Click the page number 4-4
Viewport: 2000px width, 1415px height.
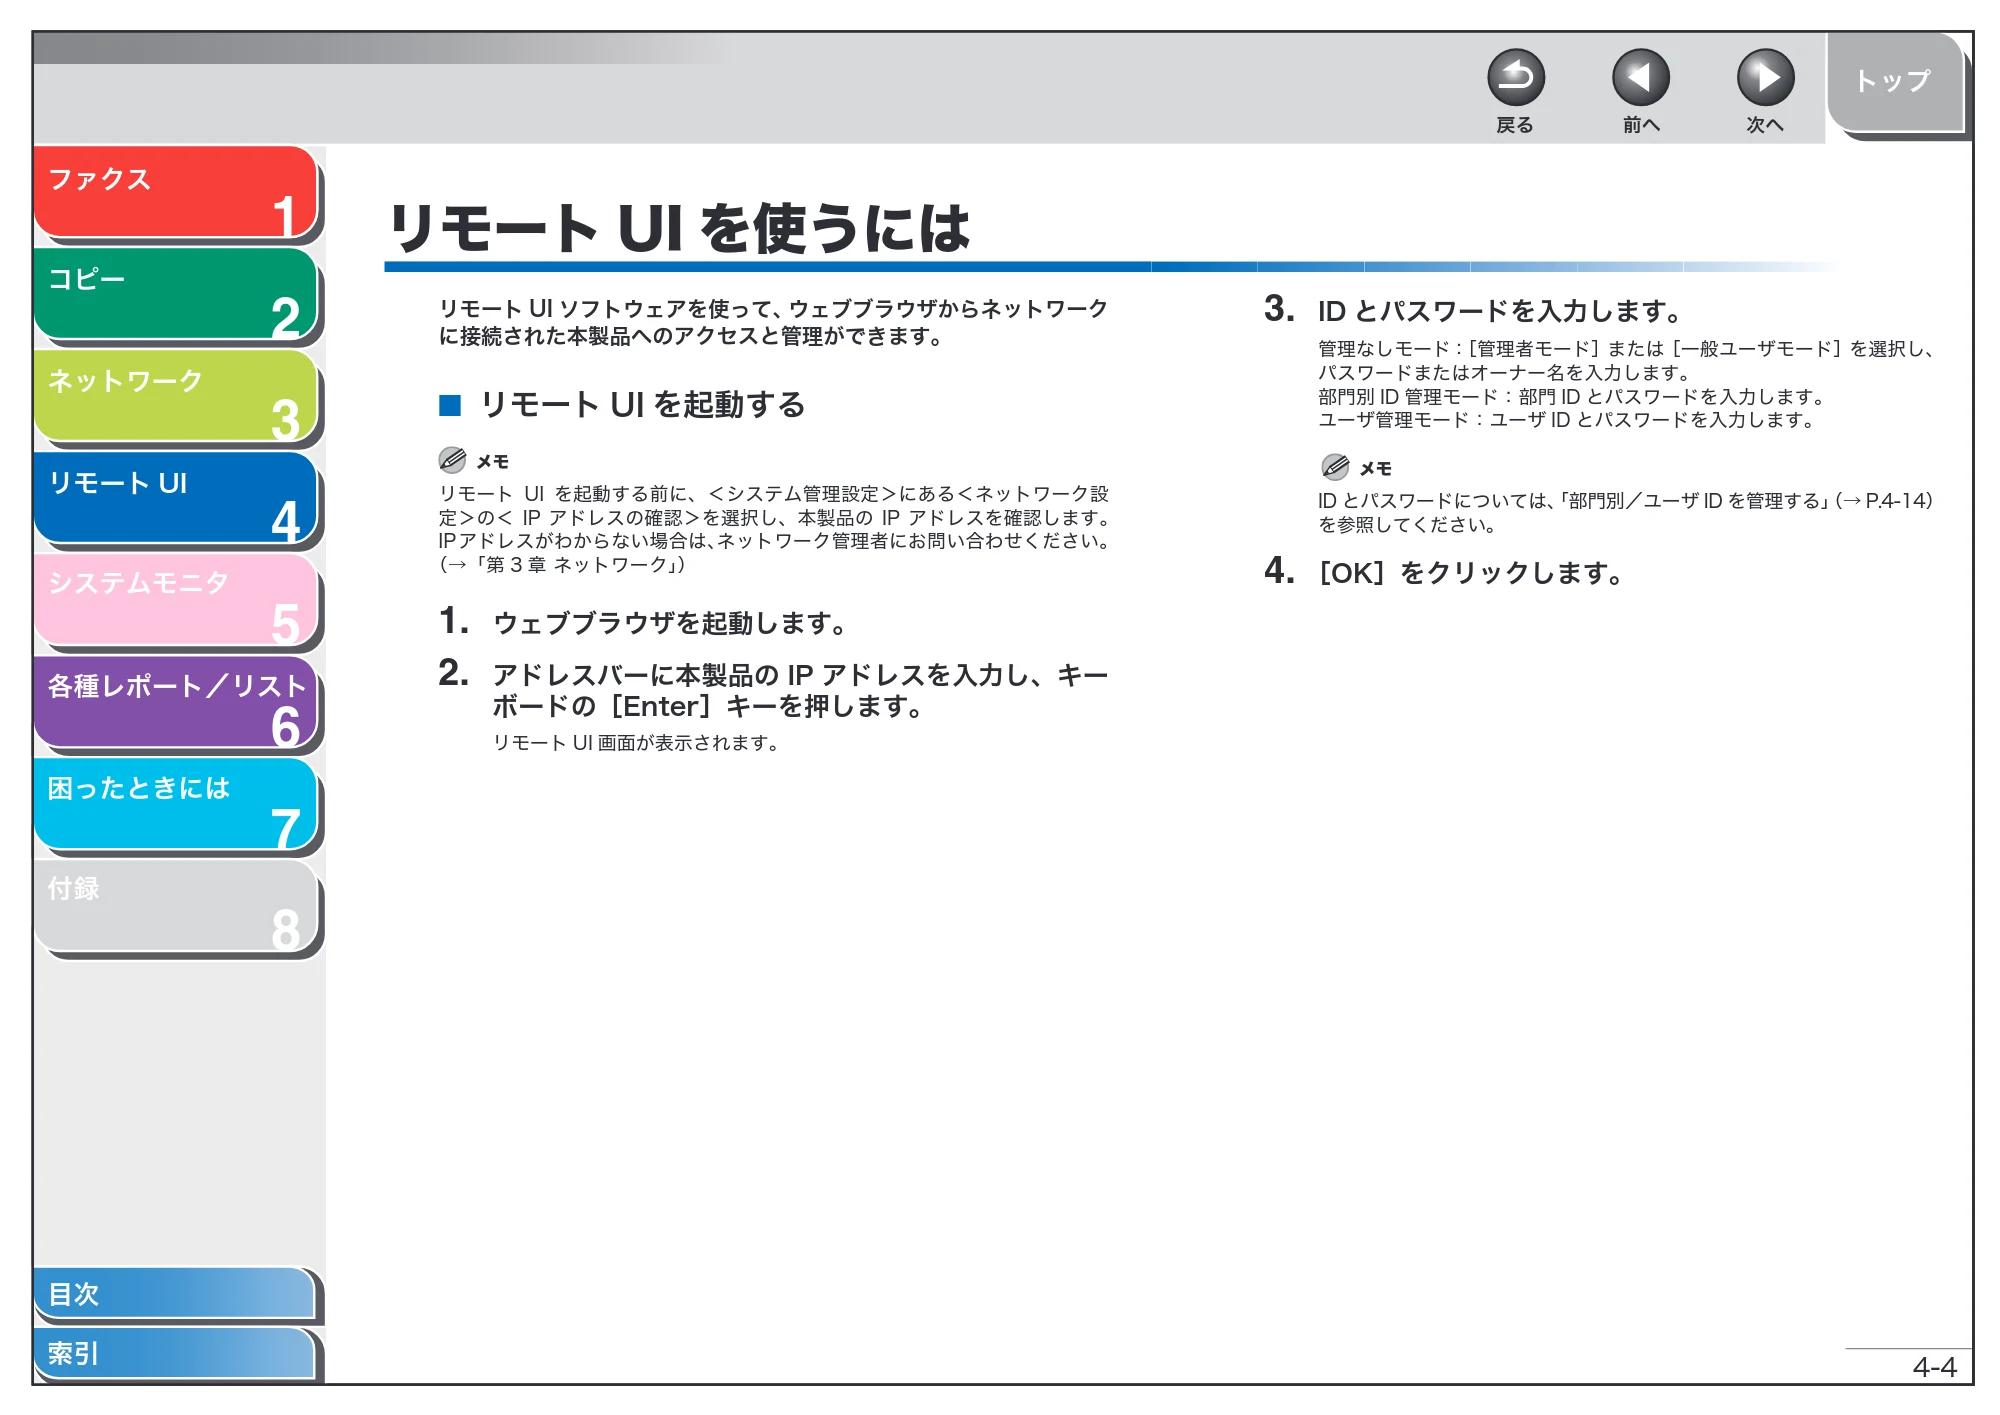(x=1934, y=1367)
